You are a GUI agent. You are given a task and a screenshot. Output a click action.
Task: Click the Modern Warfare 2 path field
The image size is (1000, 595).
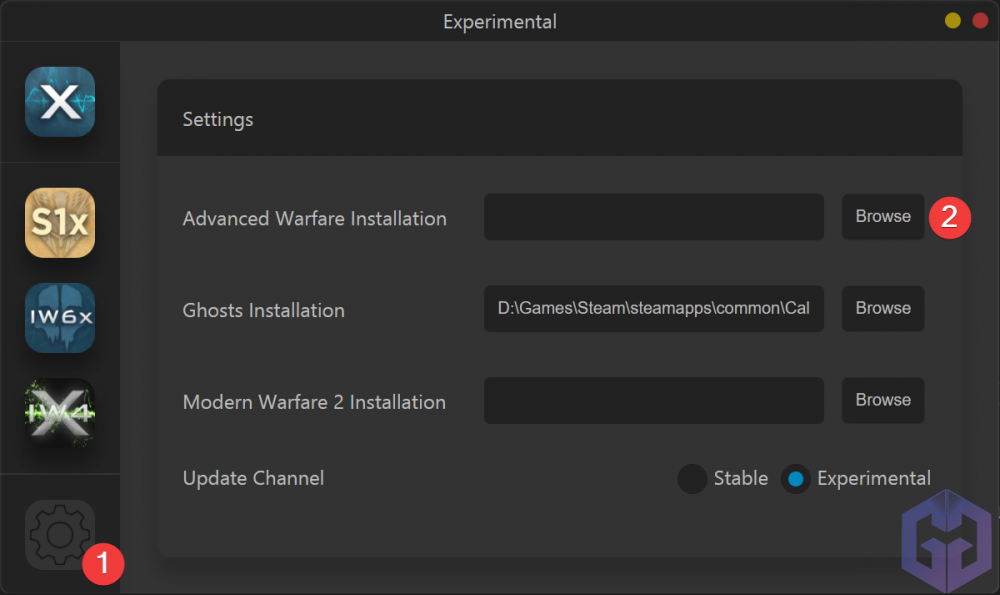coord(653,400)
